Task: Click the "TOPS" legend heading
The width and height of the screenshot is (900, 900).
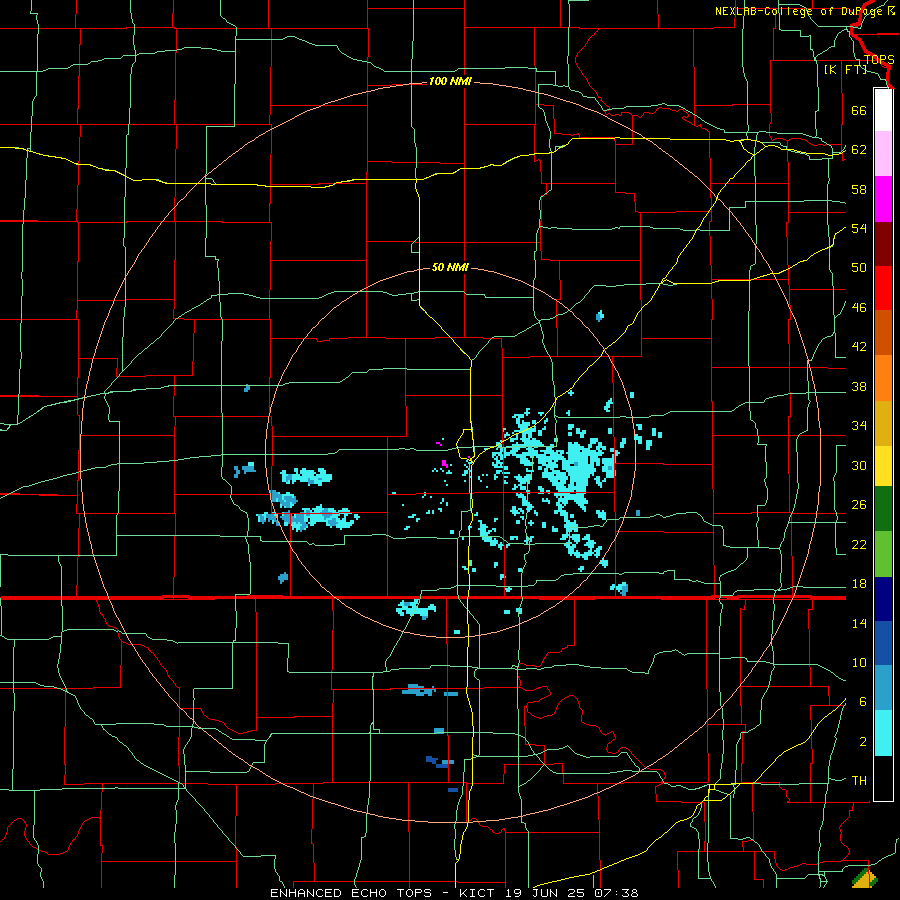Action: point(879,59)
